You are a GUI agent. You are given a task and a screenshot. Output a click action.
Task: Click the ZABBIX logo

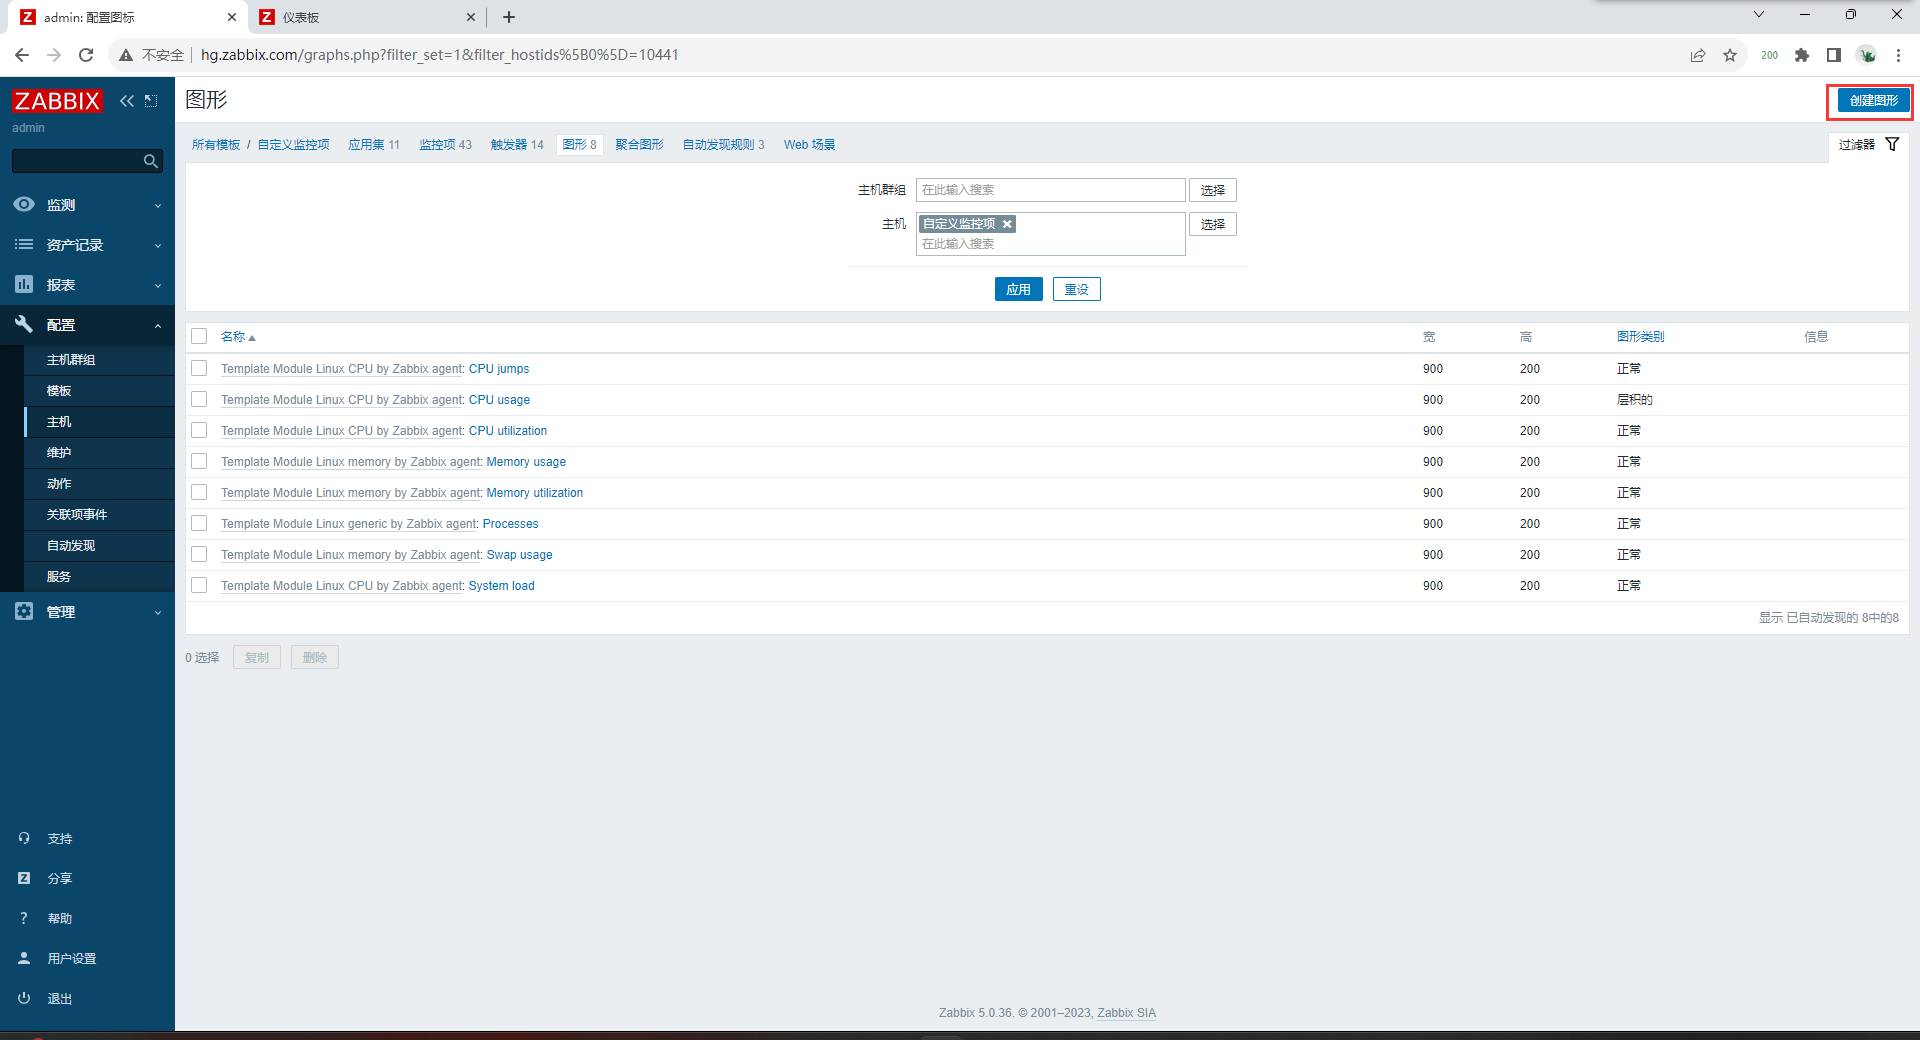57,101
